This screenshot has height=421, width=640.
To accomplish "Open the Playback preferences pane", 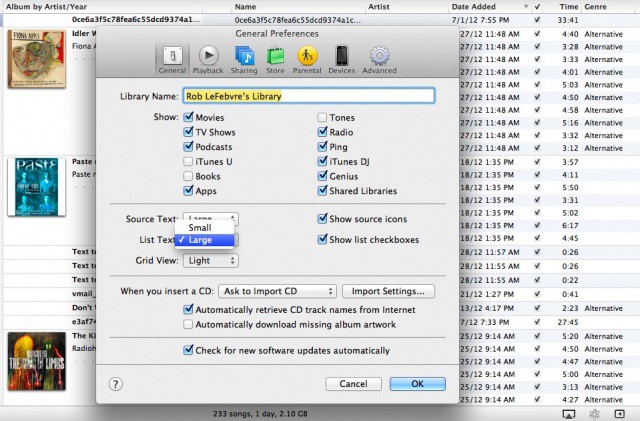I will point(208,60).
